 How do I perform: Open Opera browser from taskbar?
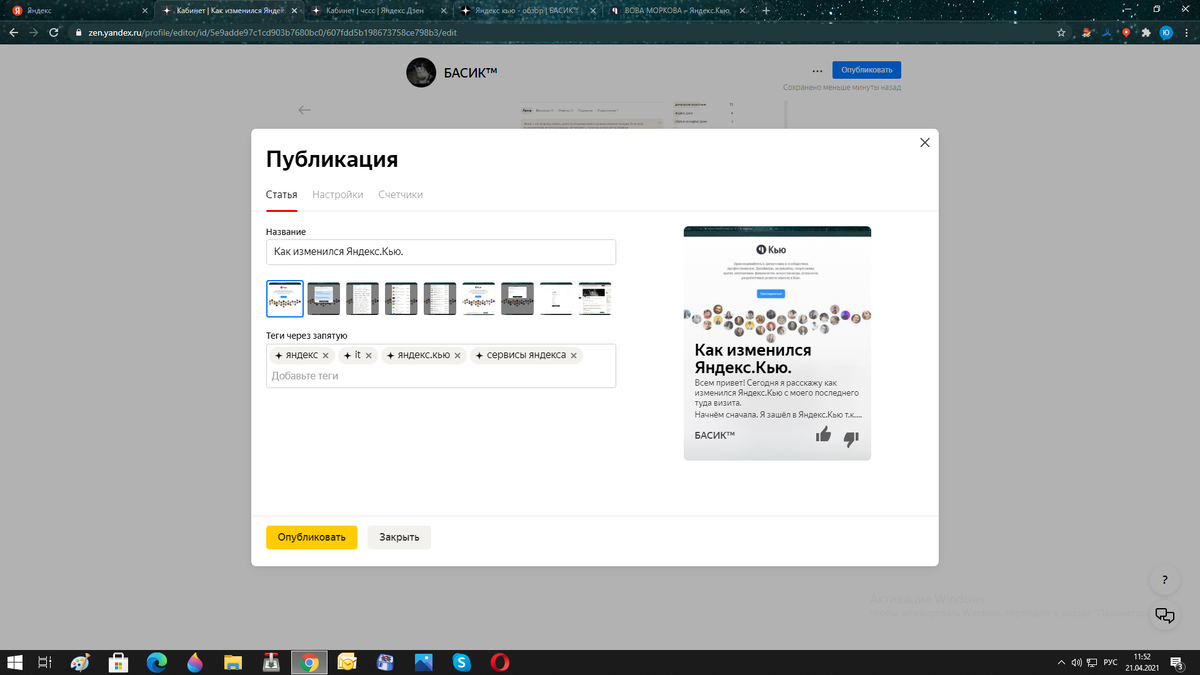(x=499, y=662)
